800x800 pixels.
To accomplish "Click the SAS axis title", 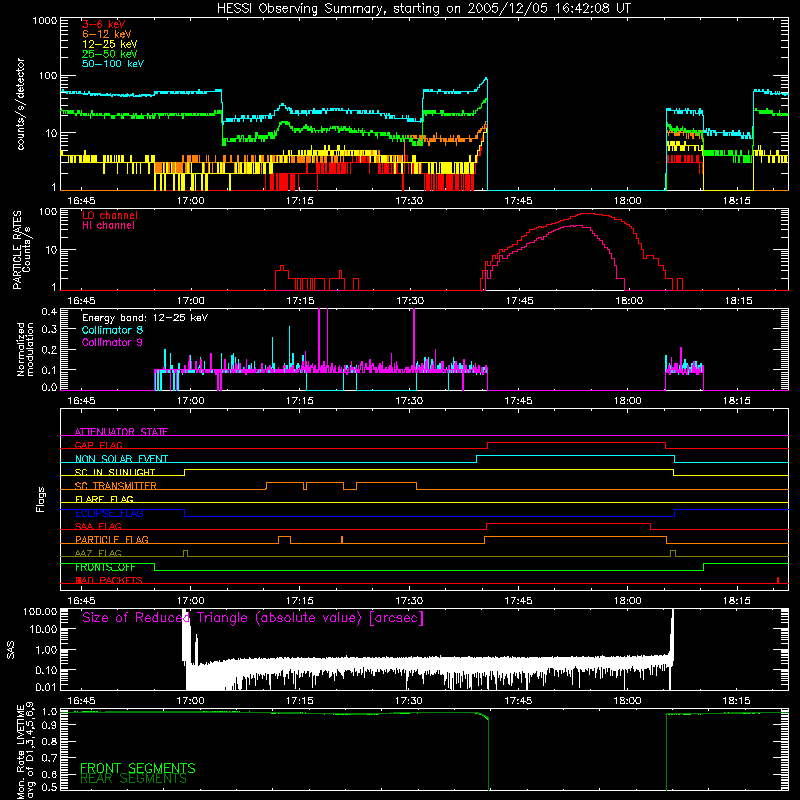I will tap(10, 650).
